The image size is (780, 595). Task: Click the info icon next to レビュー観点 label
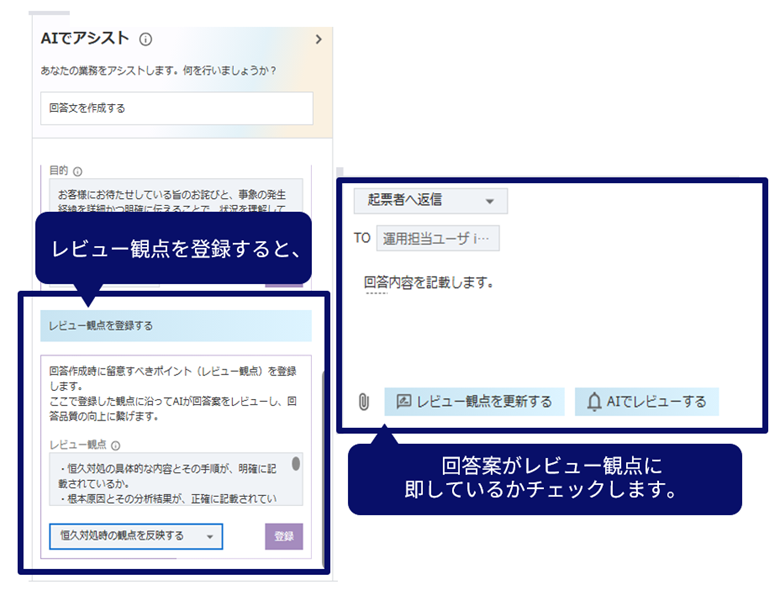click(116, 445)
